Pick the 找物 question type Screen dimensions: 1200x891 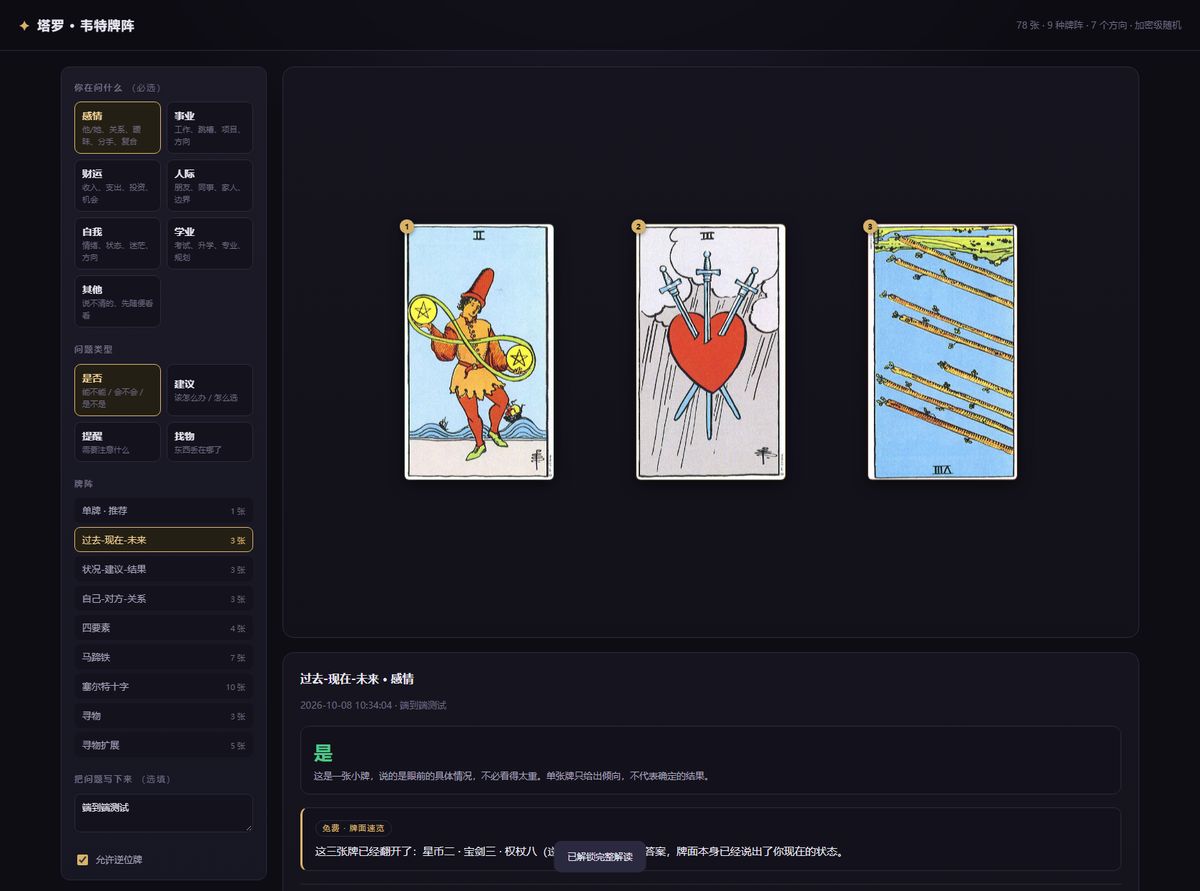(x=209, y=442)
